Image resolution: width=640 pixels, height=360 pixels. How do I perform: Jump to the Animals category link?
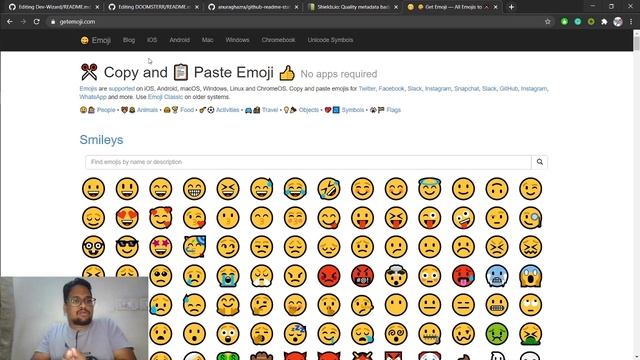pyautogui.click(x=147, y=110)
